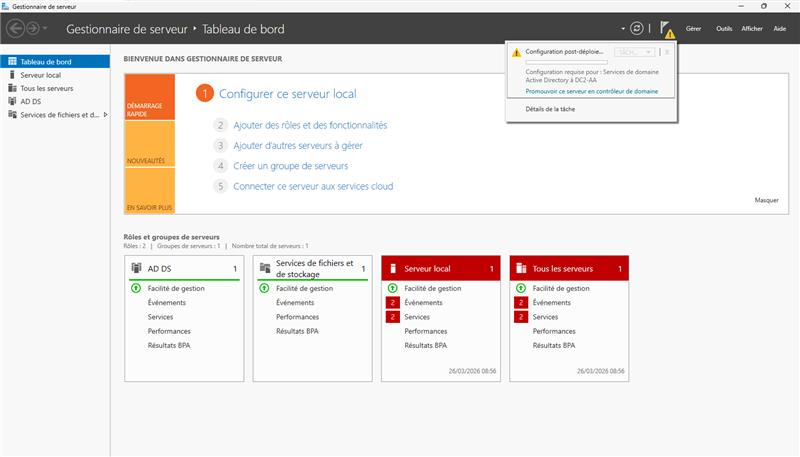Go back with the navigation back arrow

tap(16, 29)
